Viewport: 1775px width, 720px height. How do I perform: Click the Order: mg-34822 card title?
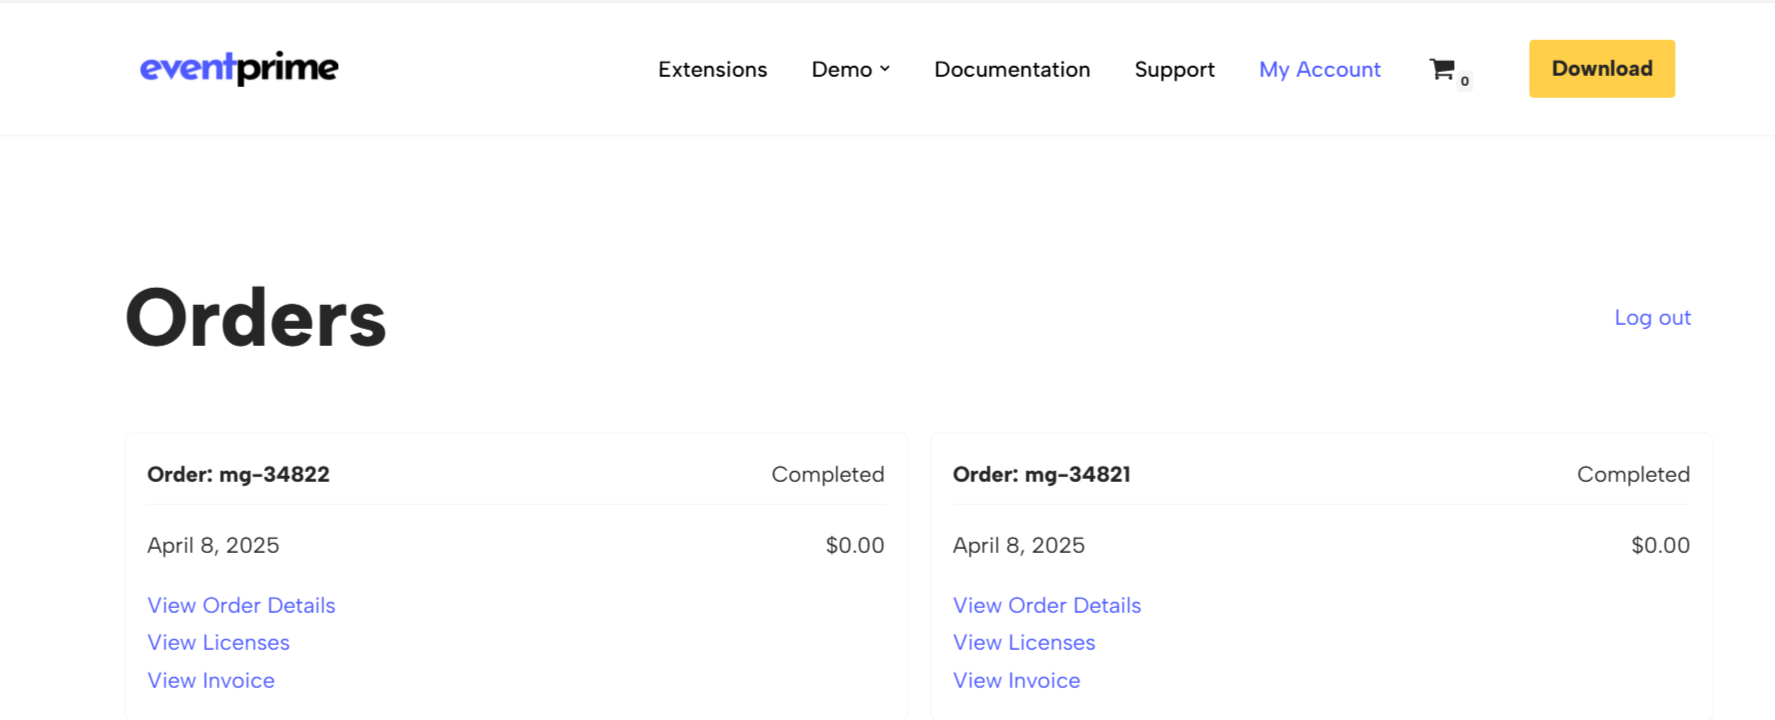pyautogui.click(x=238, y=474)
